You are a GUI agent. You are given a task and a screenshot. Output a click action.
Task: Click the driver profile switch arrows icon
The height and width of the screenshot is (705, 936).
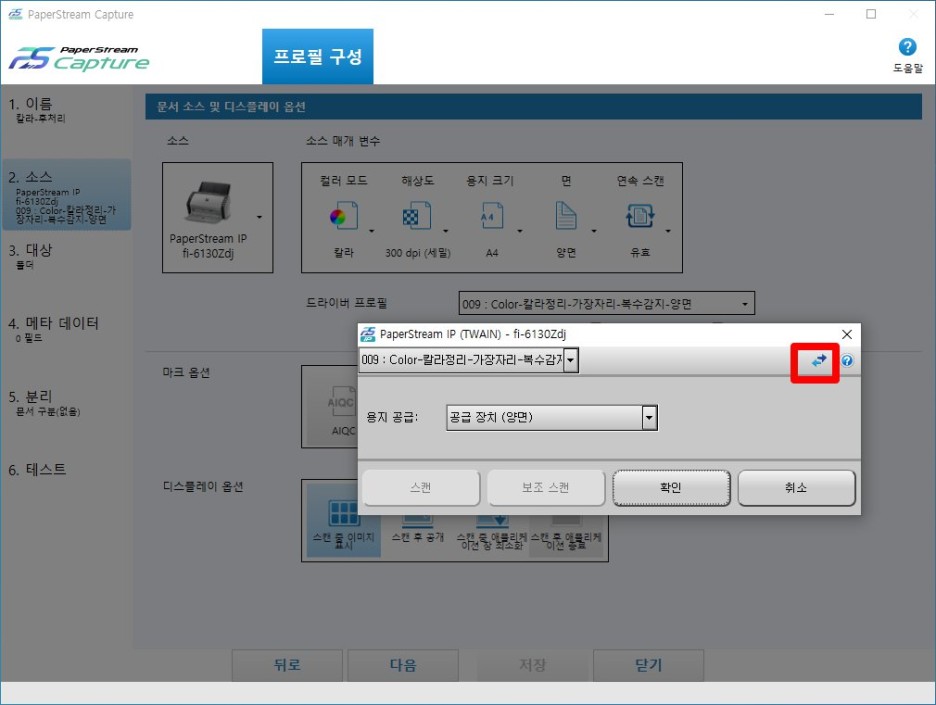click(x=819, y=360)
